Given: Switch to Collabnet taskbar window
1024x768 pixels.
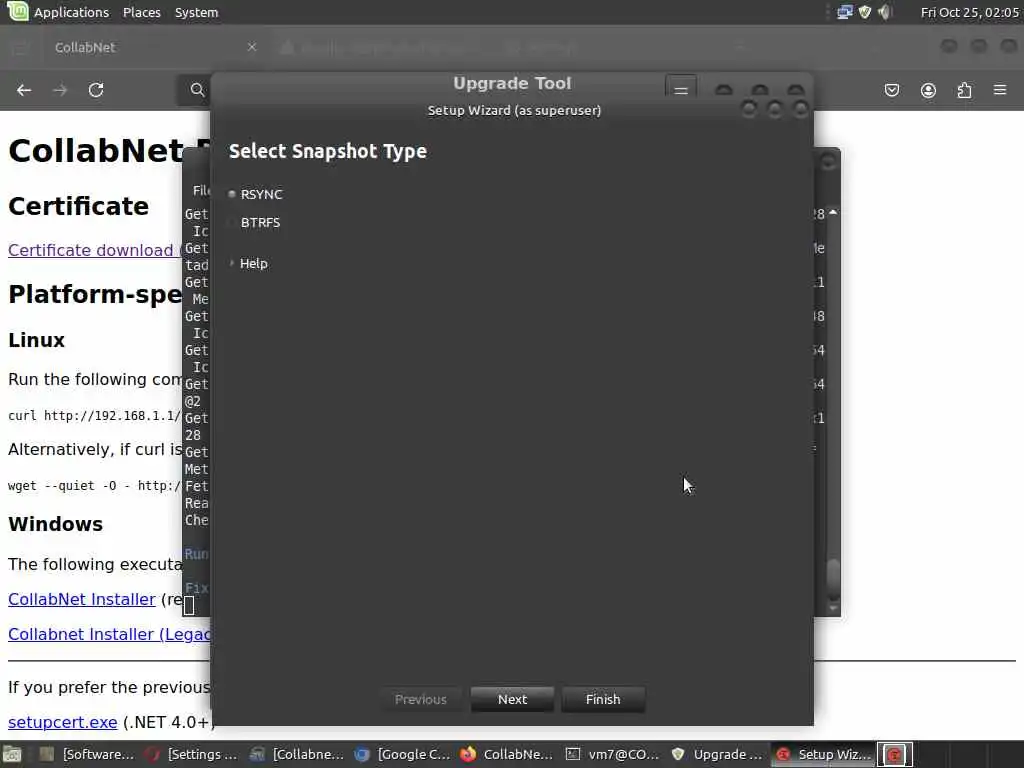Looking at the screenshot, I should [x=296, y=754].
